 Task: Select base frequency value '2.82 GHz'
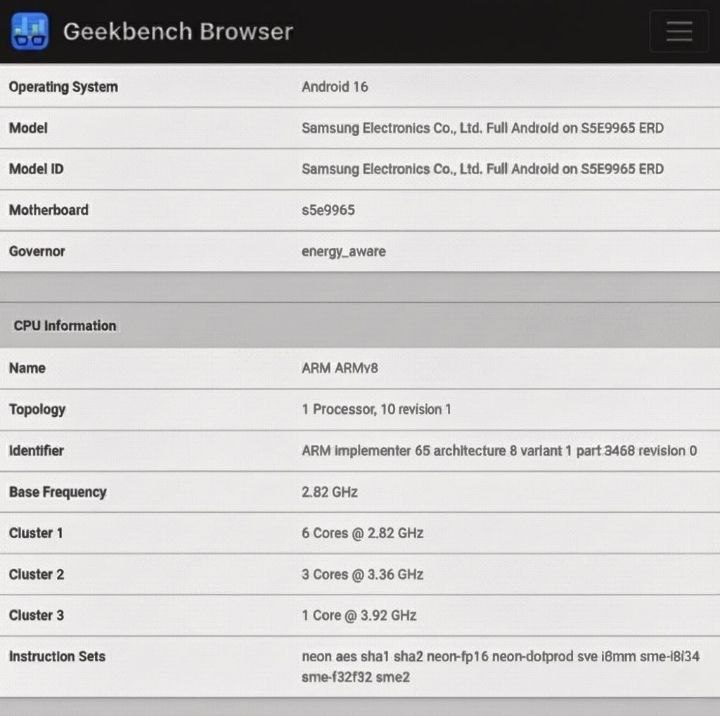point(329,492)
